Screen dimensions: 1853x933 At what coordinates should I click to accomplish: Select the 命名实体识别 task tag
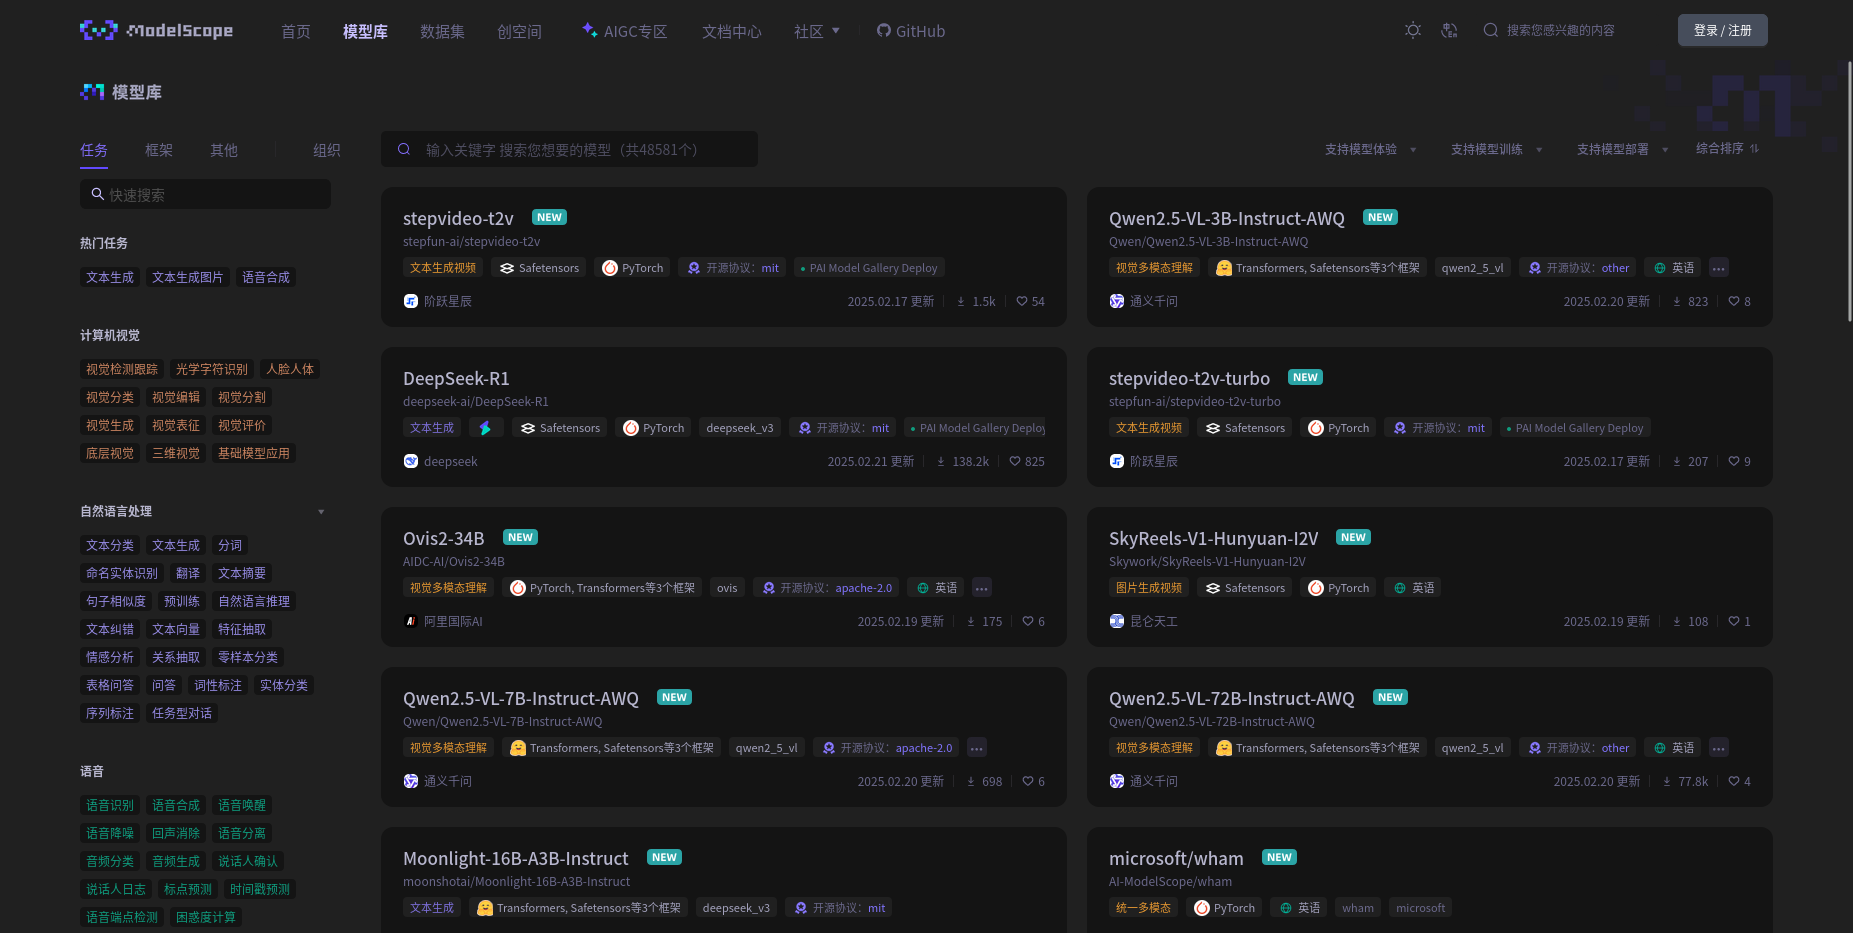(x=122, y=573)
